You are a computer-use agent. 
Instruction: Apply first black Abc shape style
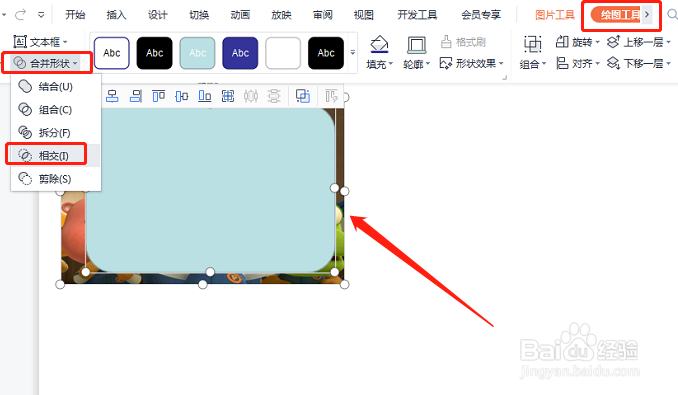point(154,53)
